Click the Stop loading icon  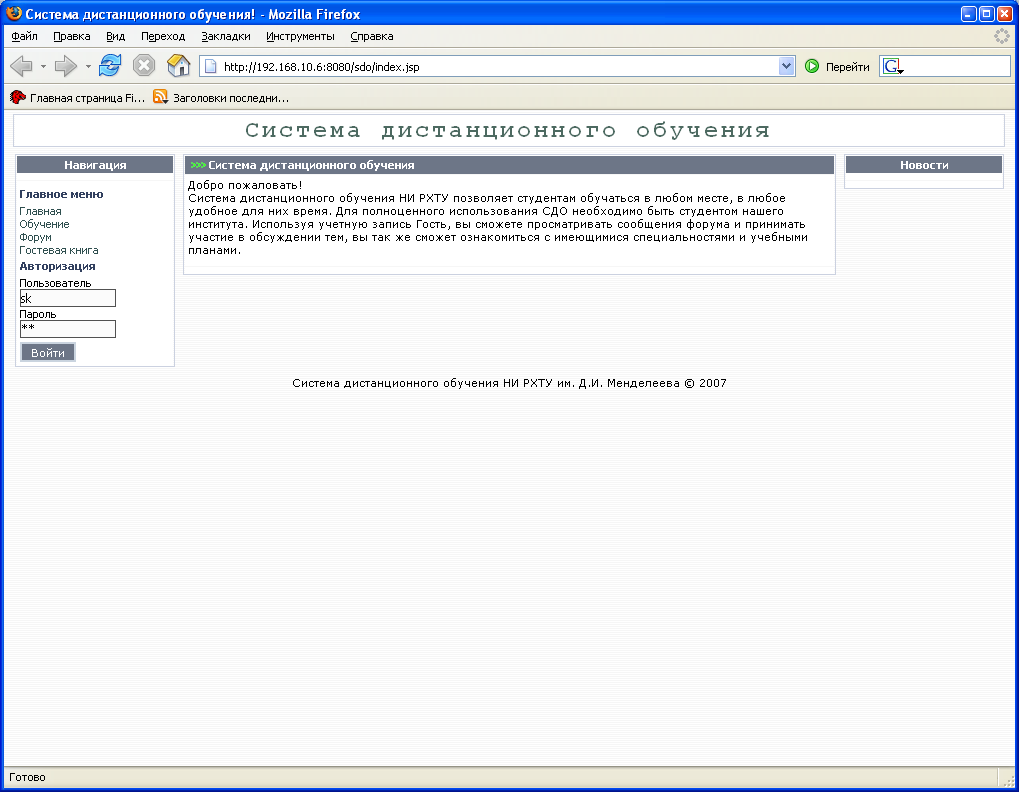pyautogui.click(x=144, y=66)
